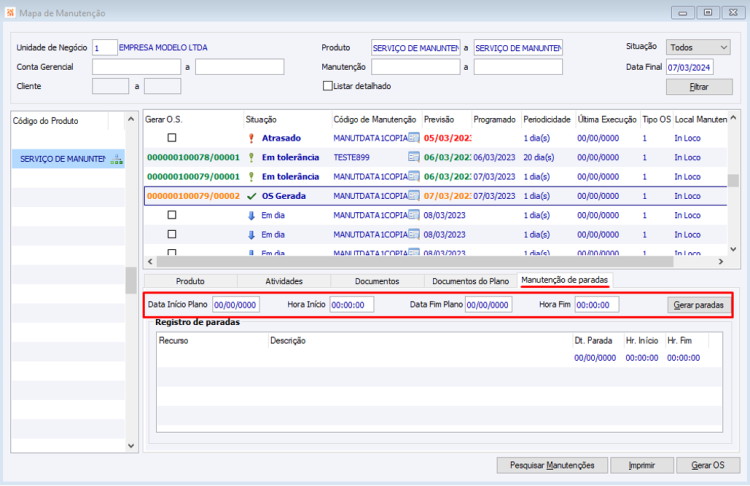Screen dimensions: 750x486
Task: Click the red Atrasado status exclamation icon
Action: click(x=251, y=138)
